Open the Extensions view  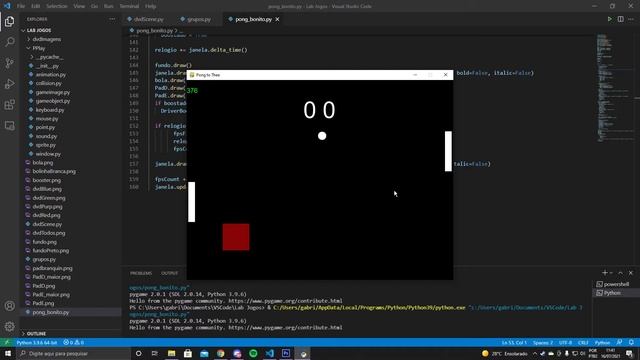(9, 104)
